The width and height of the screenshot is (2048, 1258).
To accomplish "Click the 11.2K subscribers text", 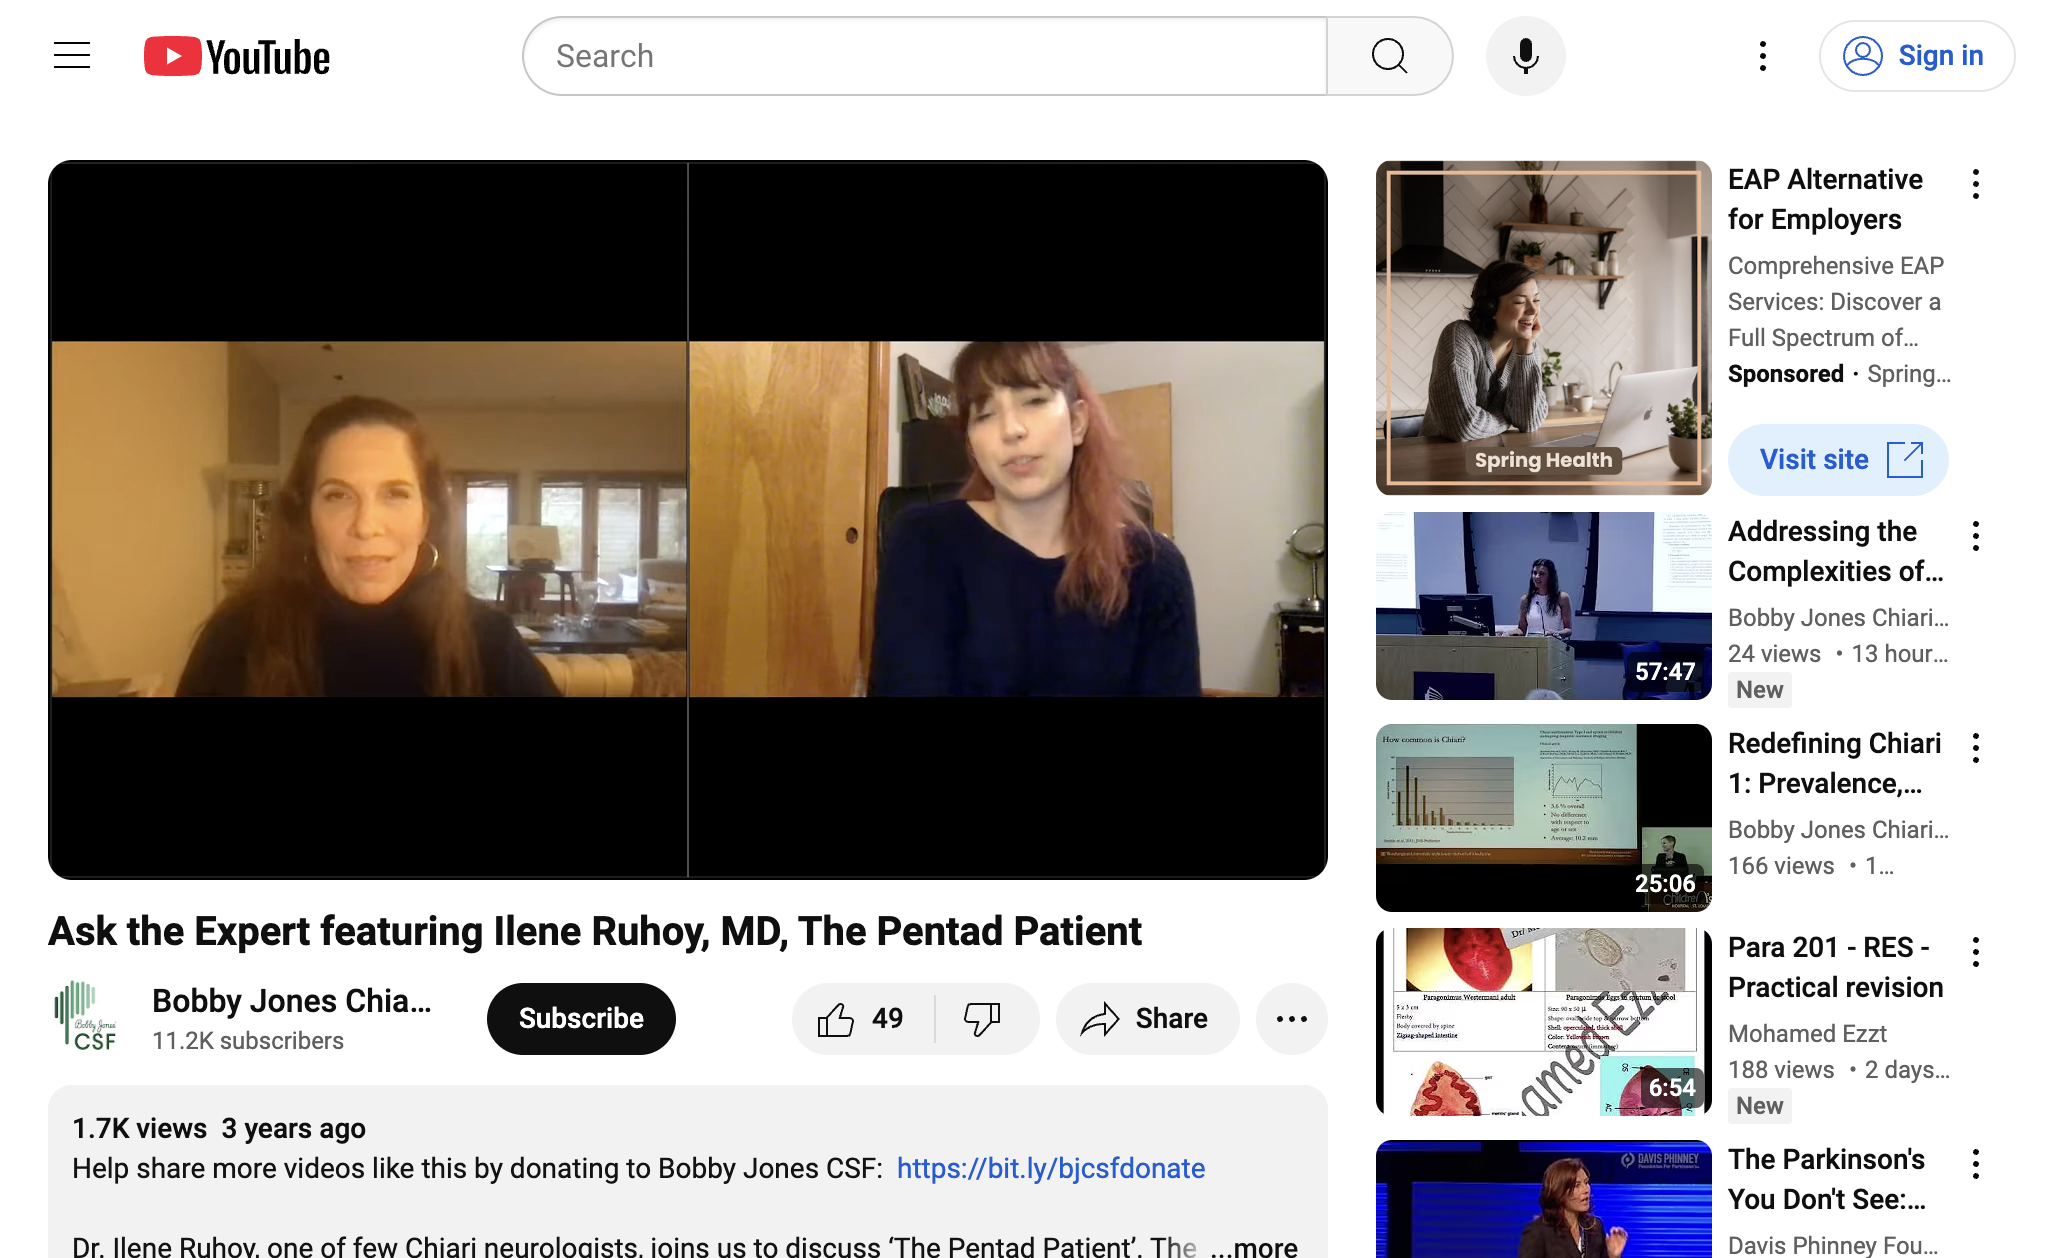I will (x=248, y=1041).
